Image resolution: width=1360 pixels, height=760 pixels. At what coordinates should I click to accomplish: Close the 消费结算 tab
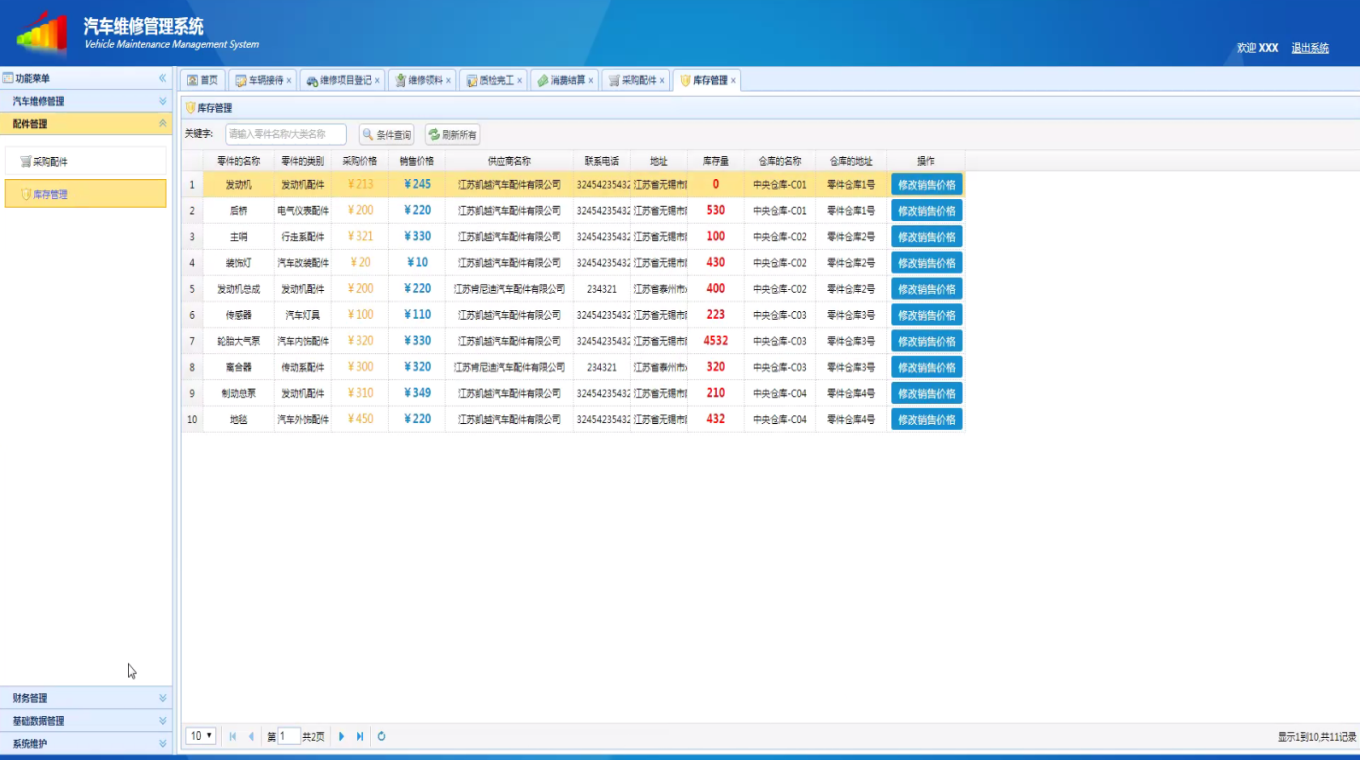(591, 81)
